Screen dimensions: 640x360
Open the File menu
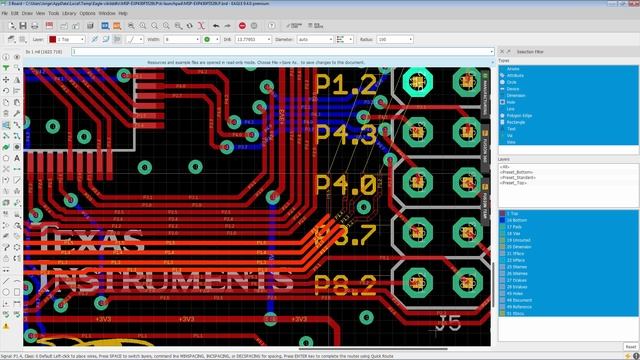pyautogui.click(x=4, y=13)
